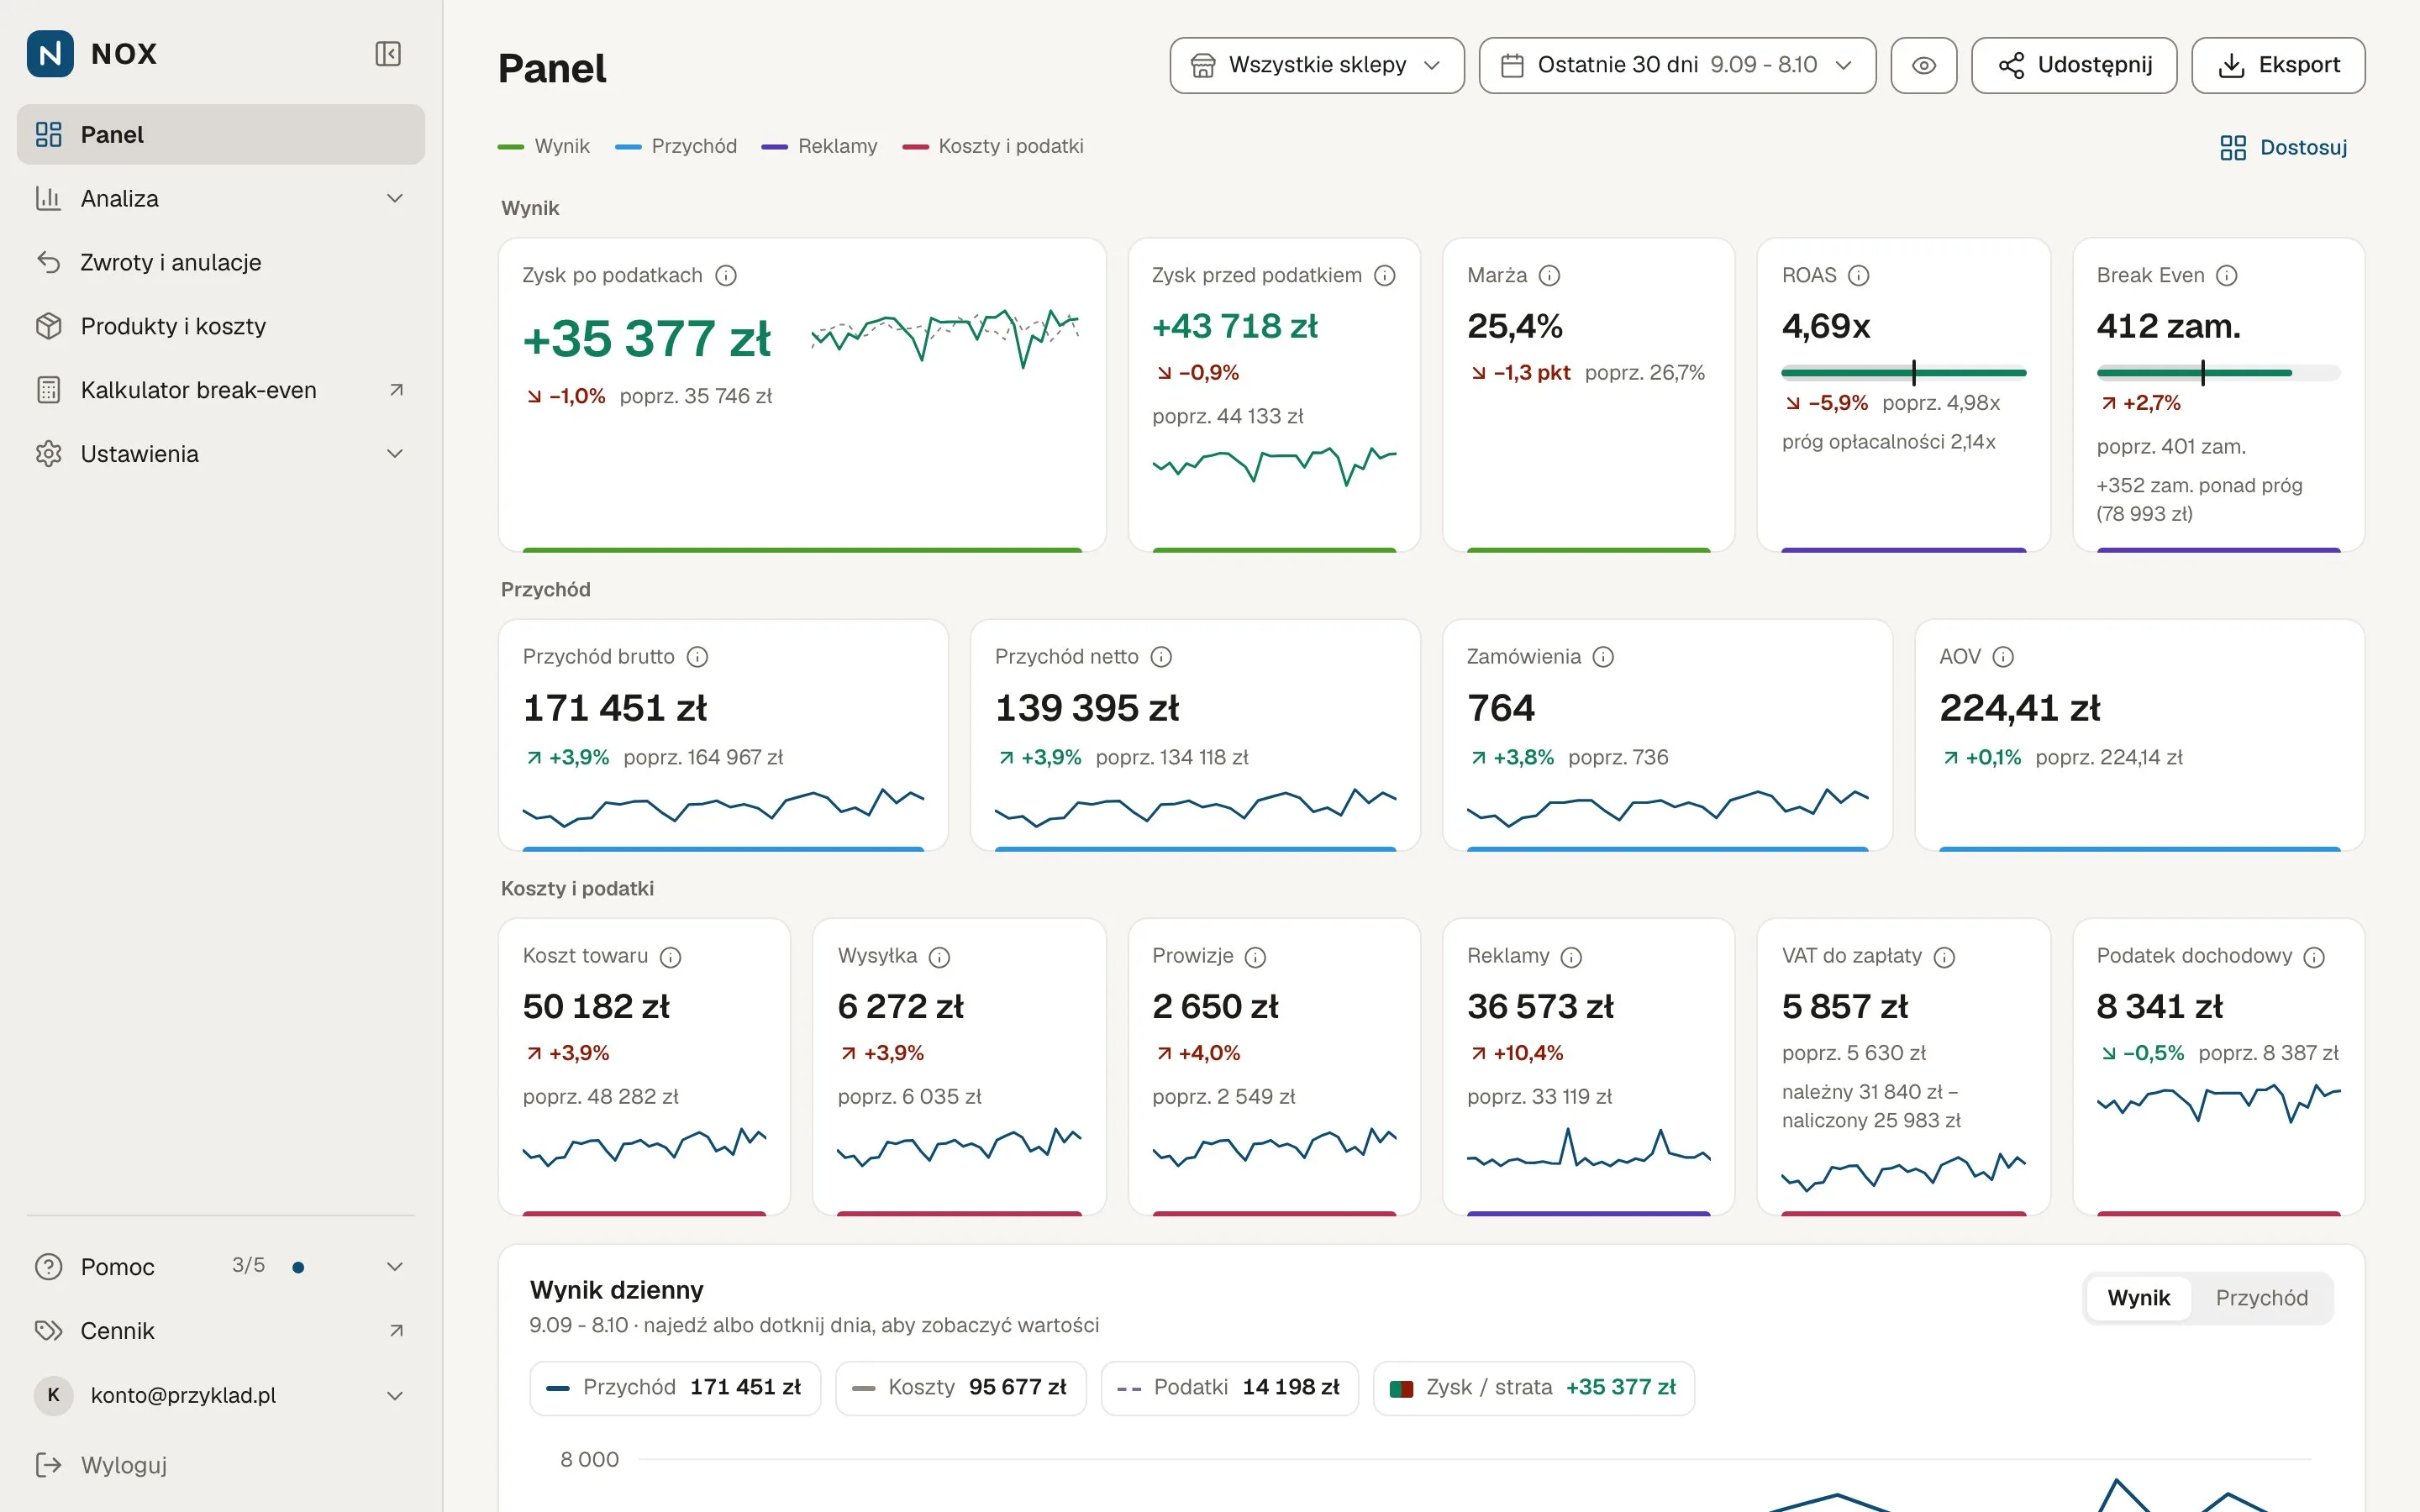Image resolution: width=2420 pixels, height=1512 pixels.
Task: Open Break Even info icon
Action: click(2226, 275)
